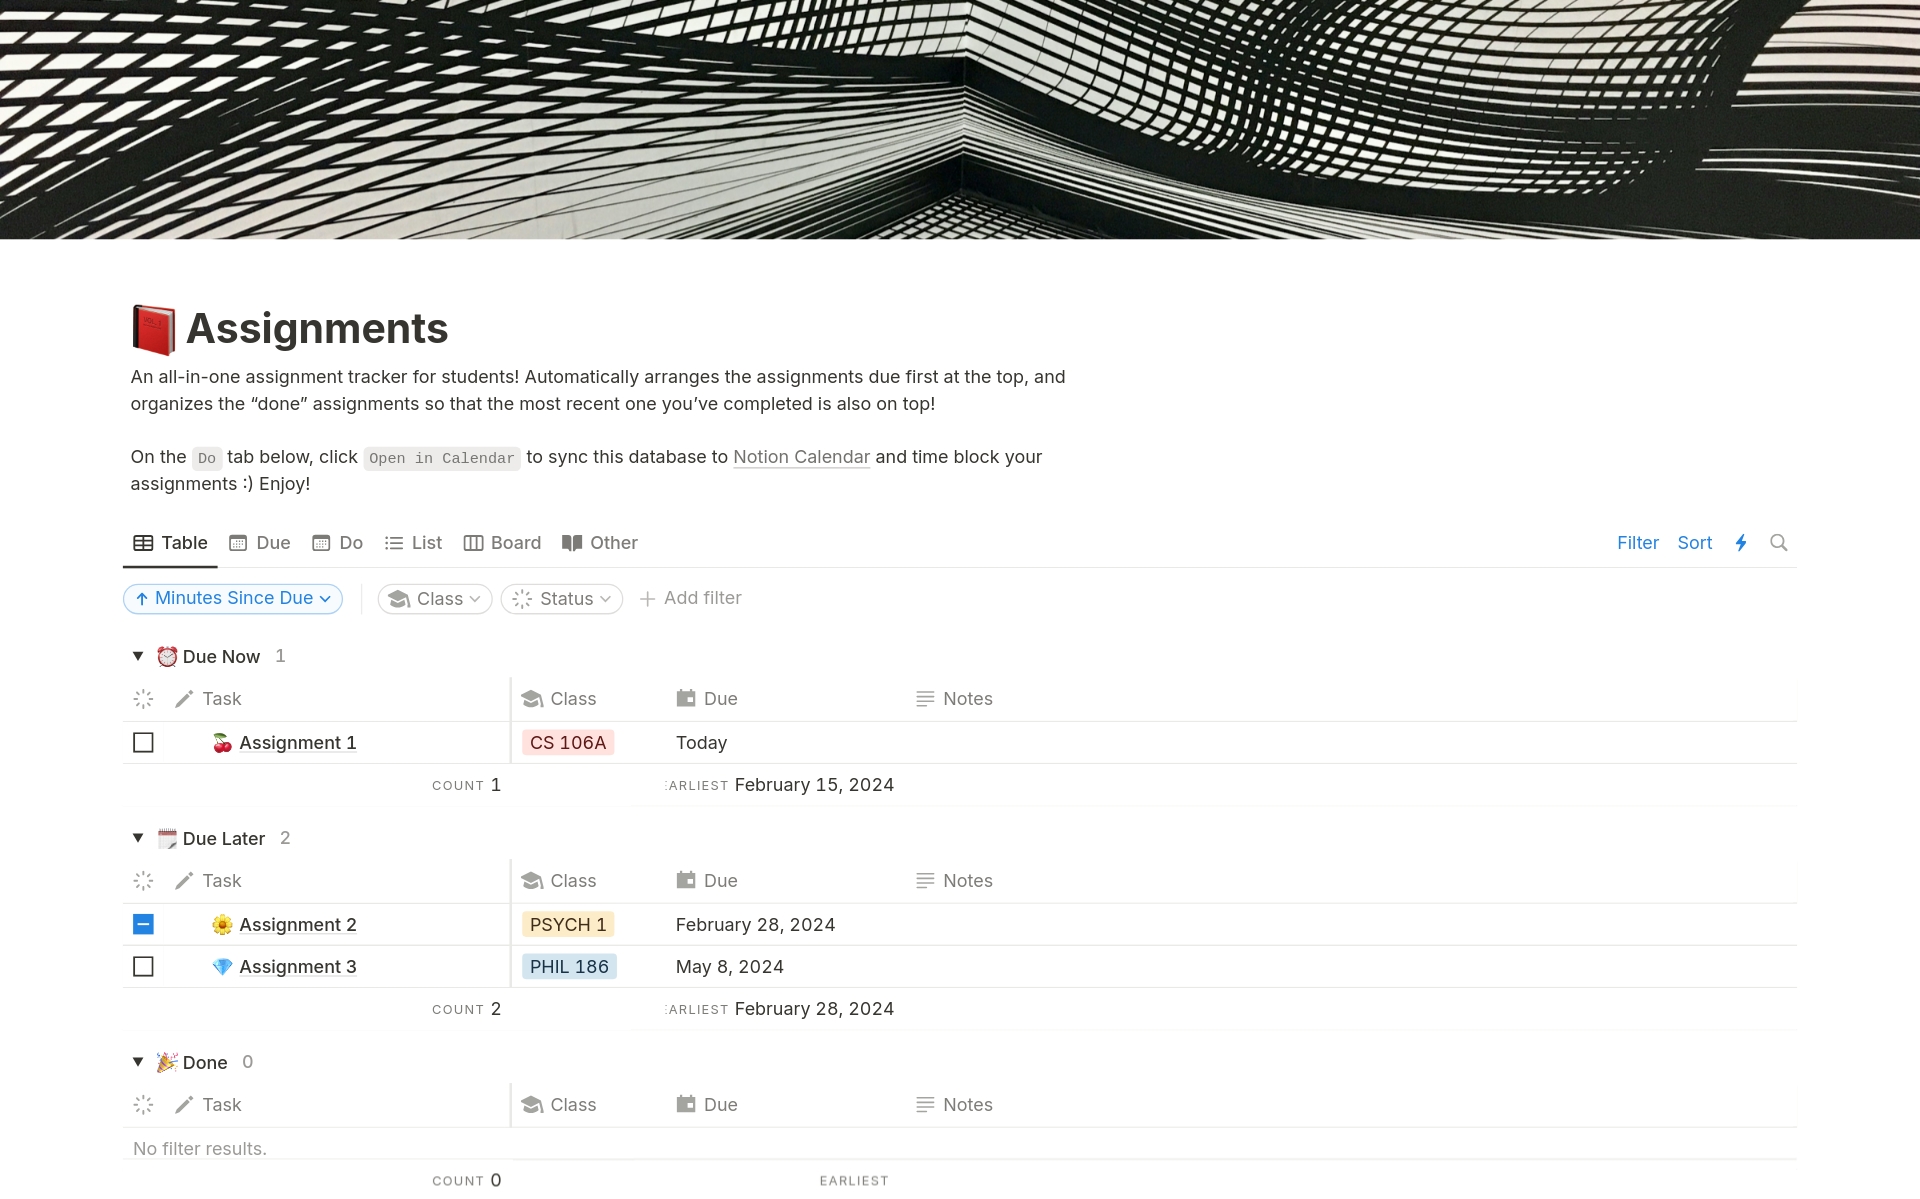Image resolution: width=1920 pixels, height=1199 pixels.
Task: Click Add filter button
Action: [x=691, y=598]
